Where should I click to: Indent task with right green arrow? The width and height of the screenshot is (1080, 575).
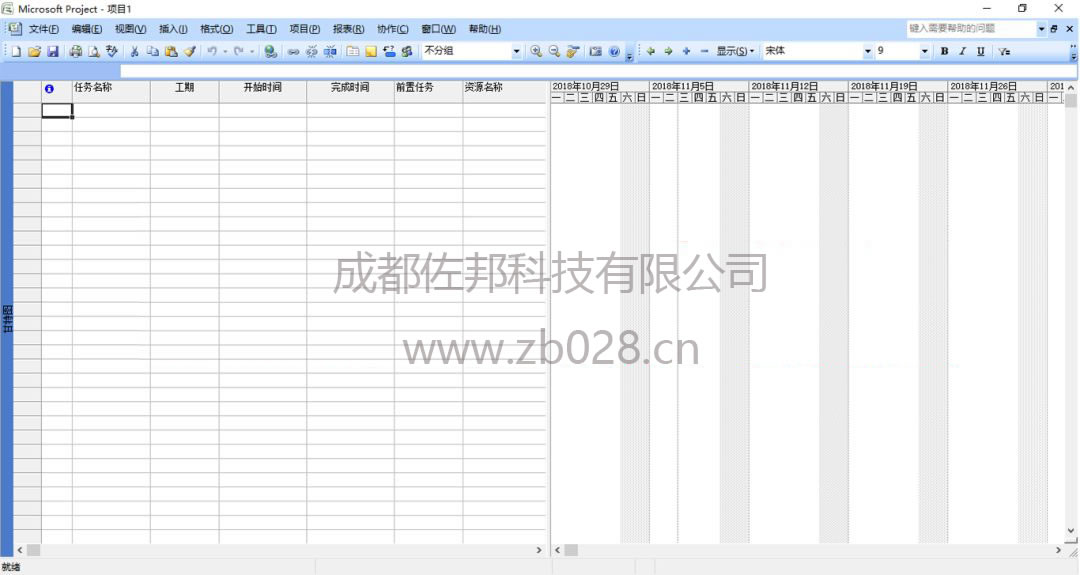point(668,52)
